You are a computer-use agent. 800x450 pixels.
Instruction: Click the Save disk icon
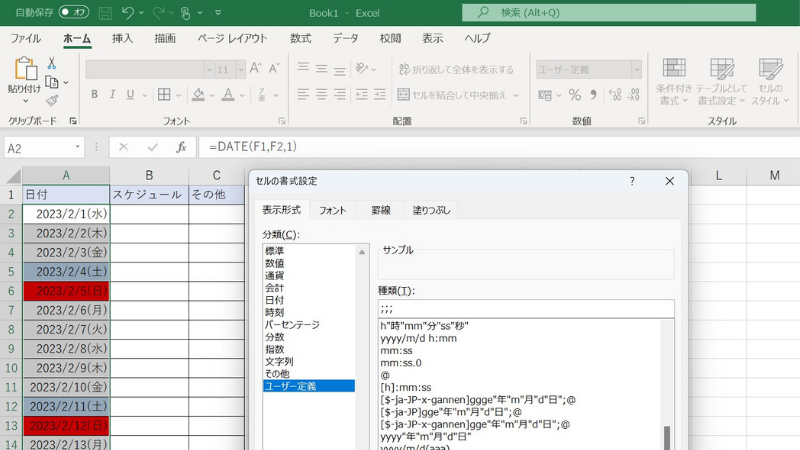coord(105,13)
